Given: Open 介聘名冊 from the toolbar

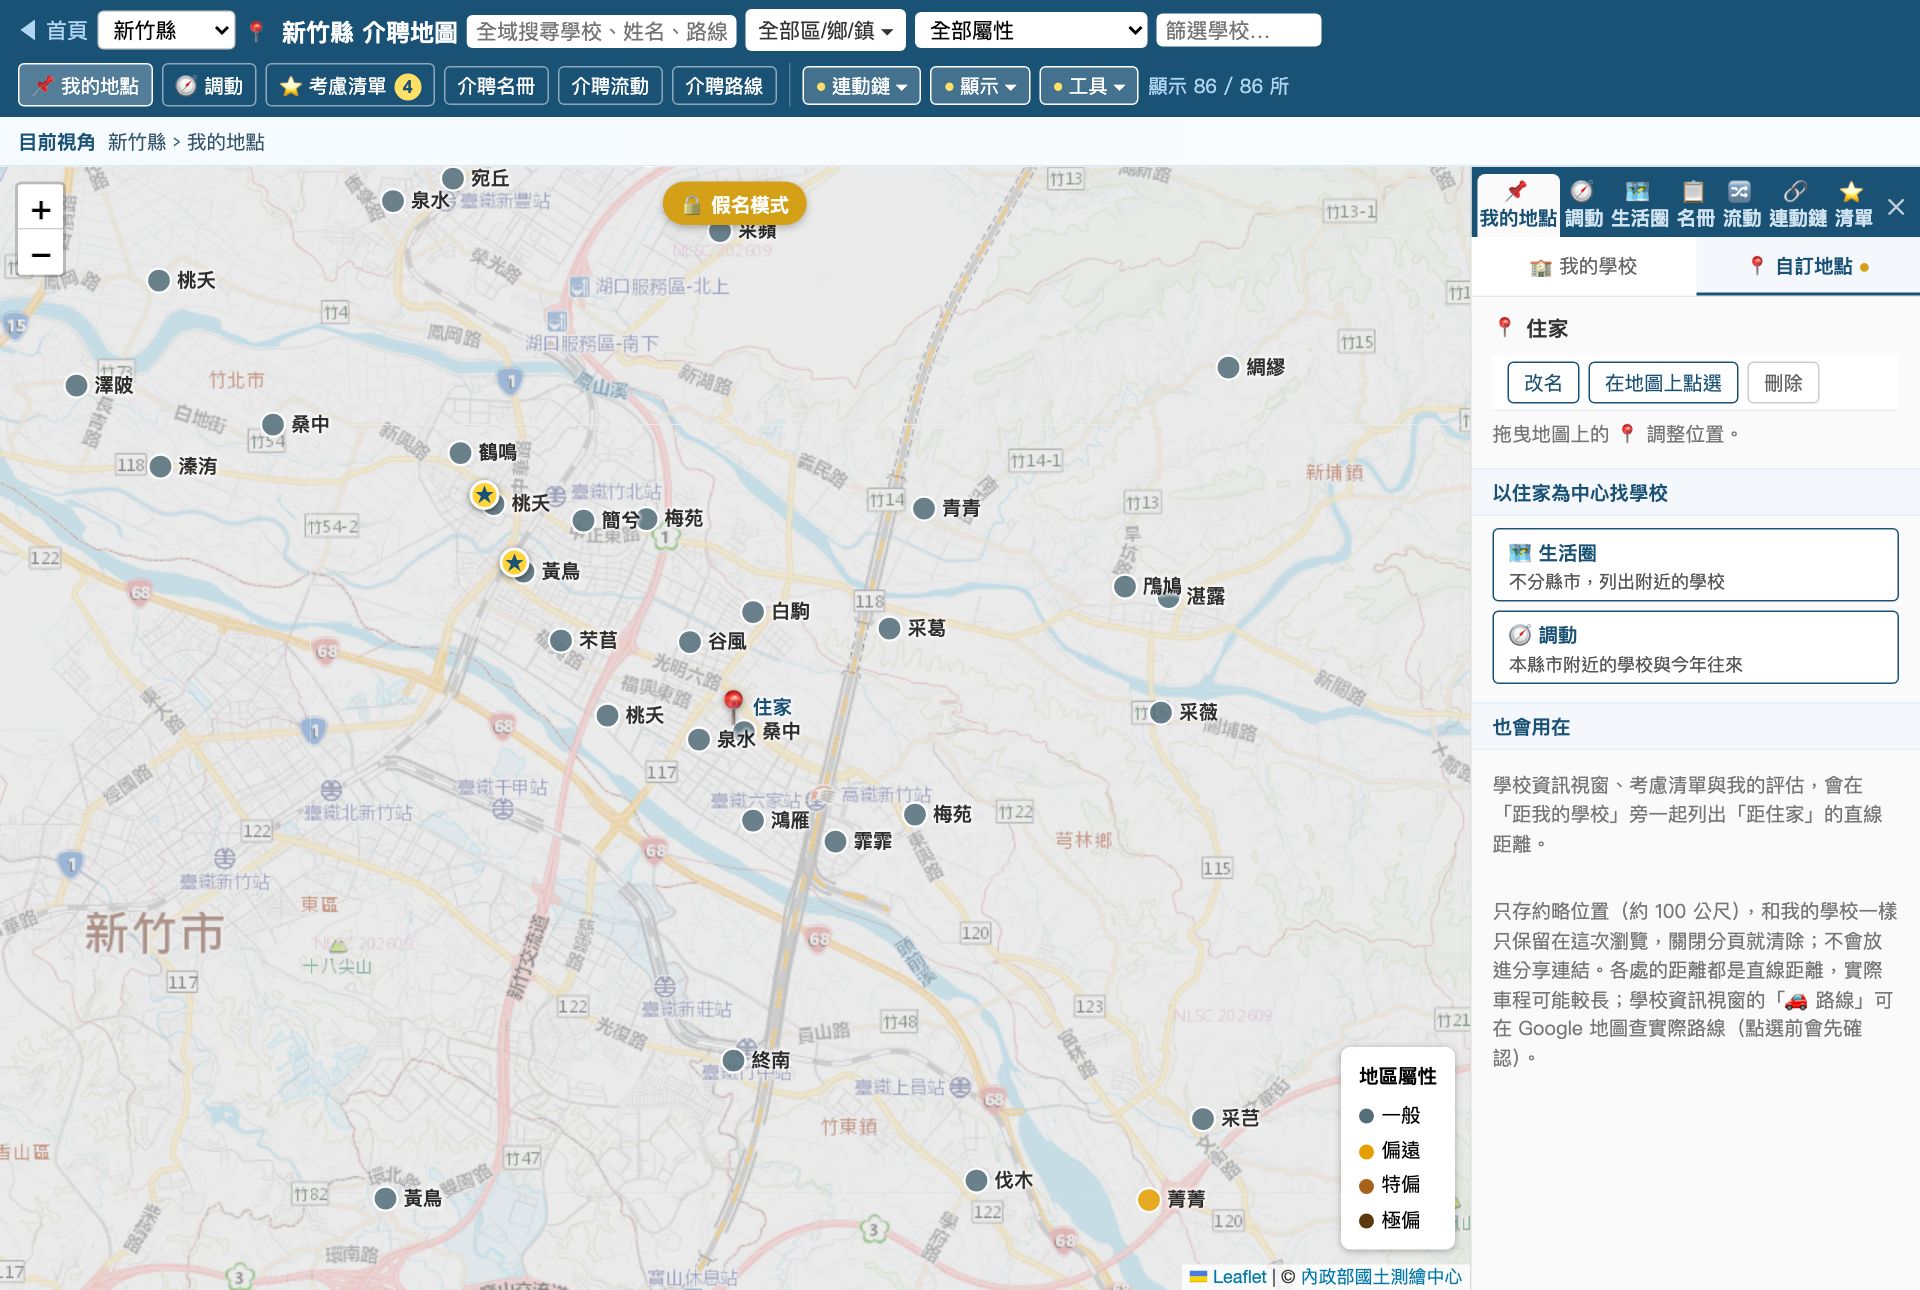Looking at the screenshot, I should [x=496, y=86].
